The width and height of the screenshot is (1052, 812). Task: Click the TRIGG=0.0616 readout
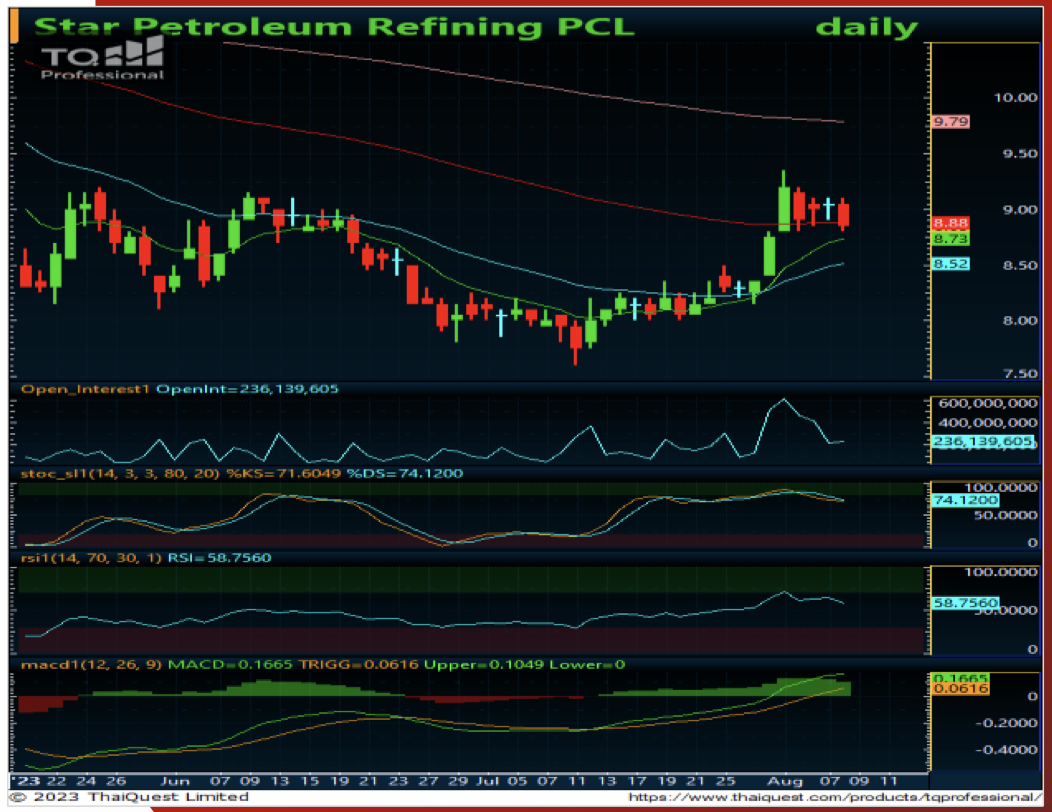coord(358,665)
